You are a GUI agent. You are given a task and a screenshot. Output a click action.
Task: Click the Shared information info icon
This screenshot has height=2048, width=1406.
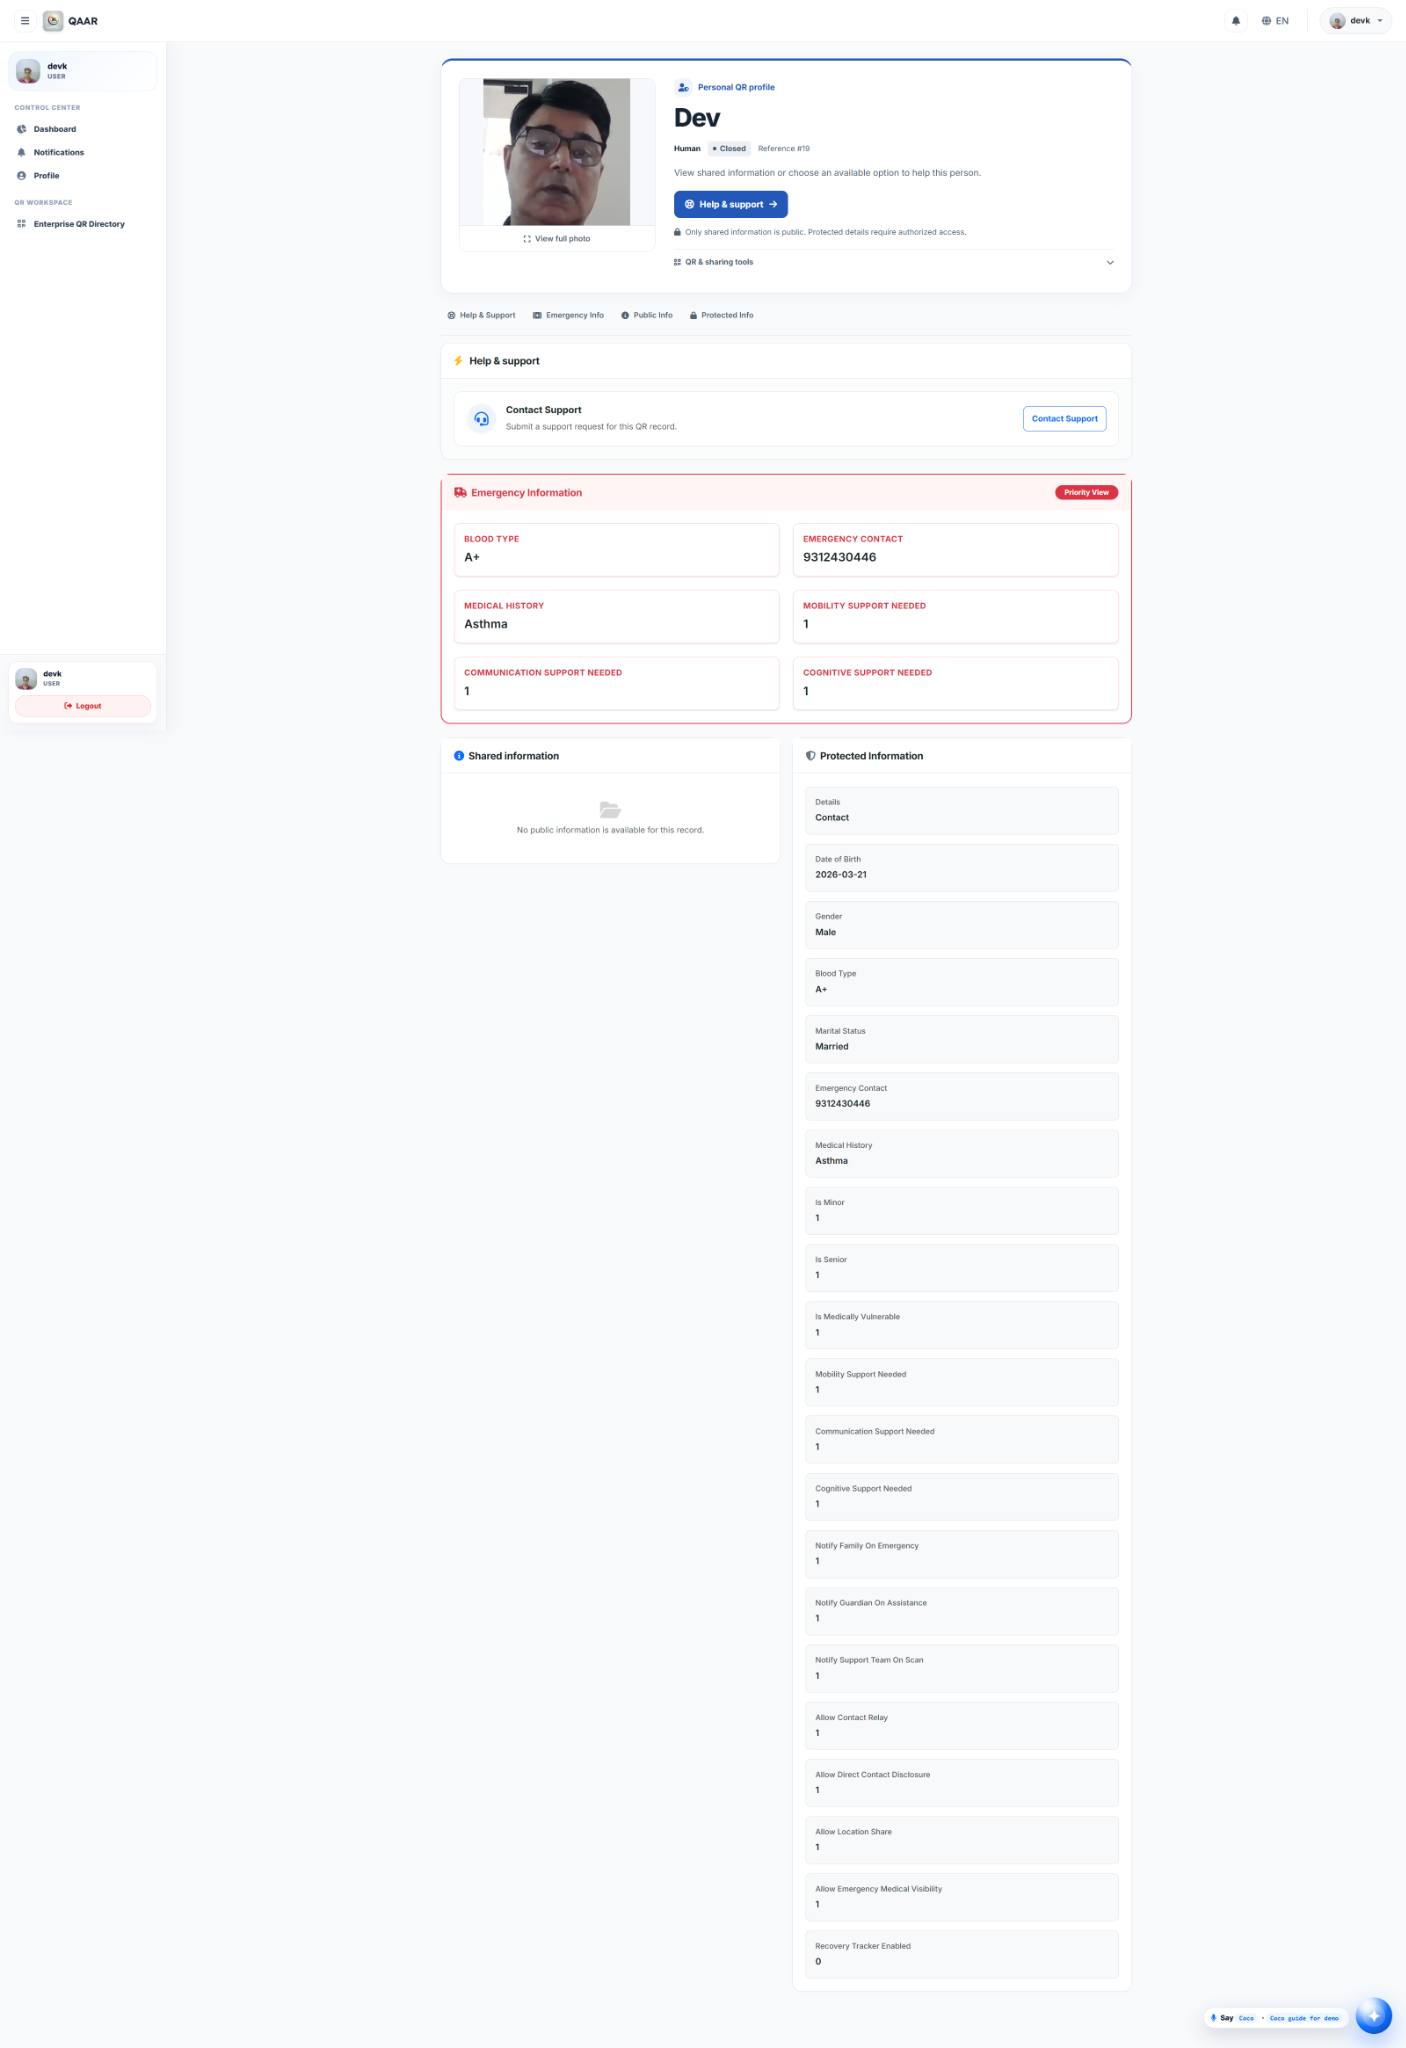click(x=459, y=756)
